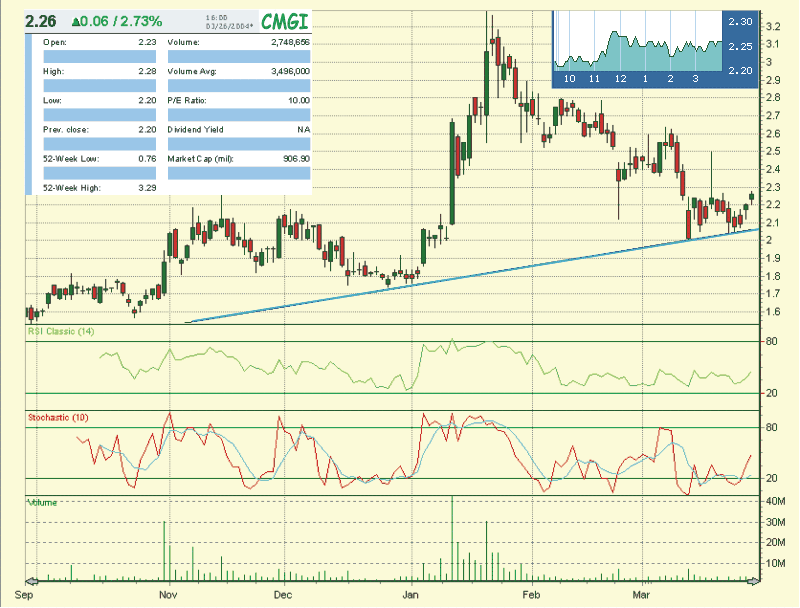Click the 52-Week High value 3.29
This screenshot has width=800, height=608.
point(147,188)
